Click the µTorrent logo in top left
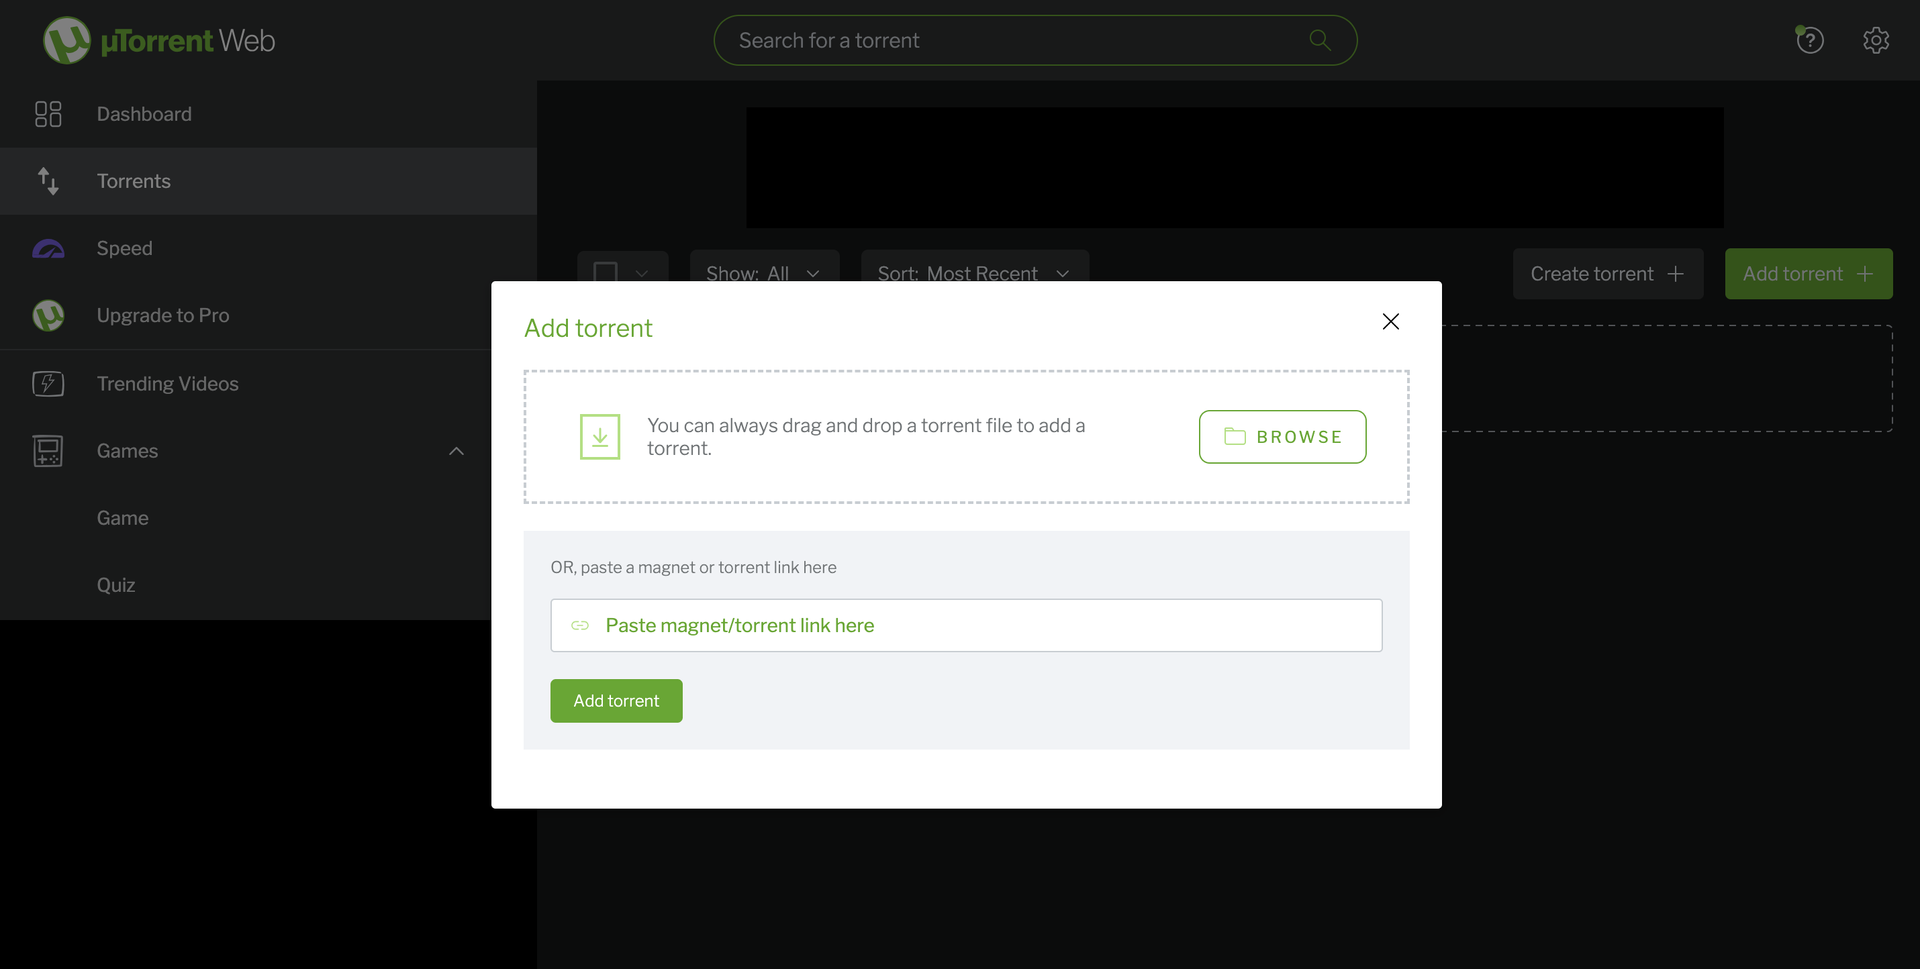 pyautogui.click(x=67, y=40)
